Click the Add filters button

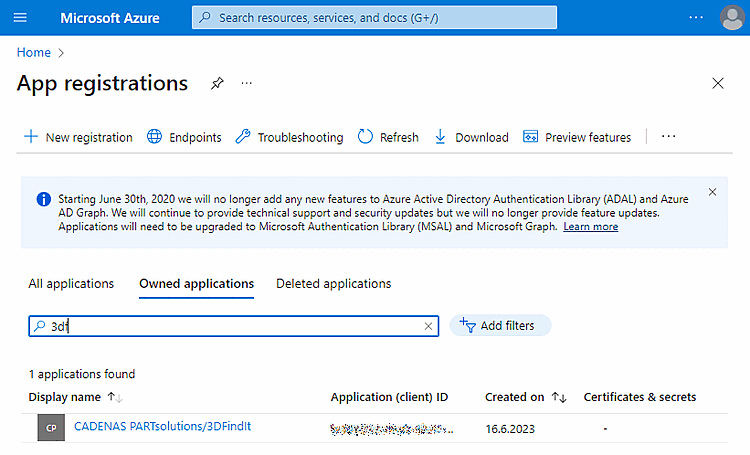[x=500, y=326]
